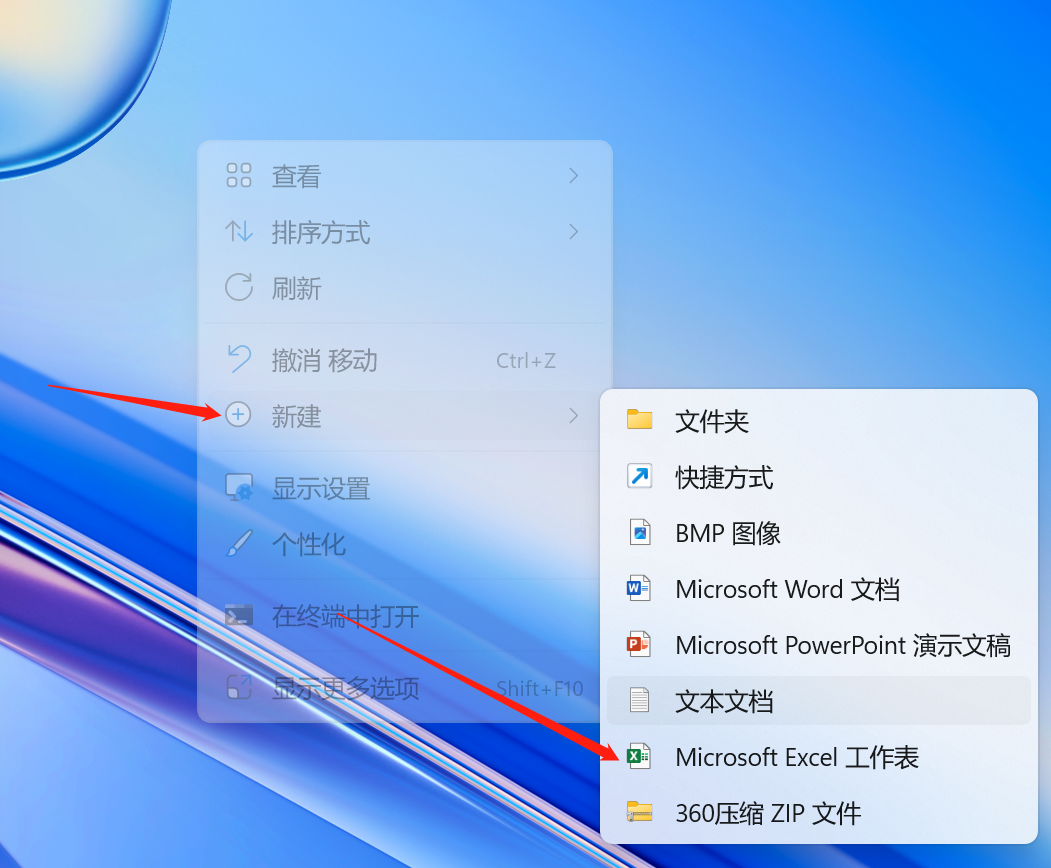Click the folder icon in the submenu

pos(639,420)
